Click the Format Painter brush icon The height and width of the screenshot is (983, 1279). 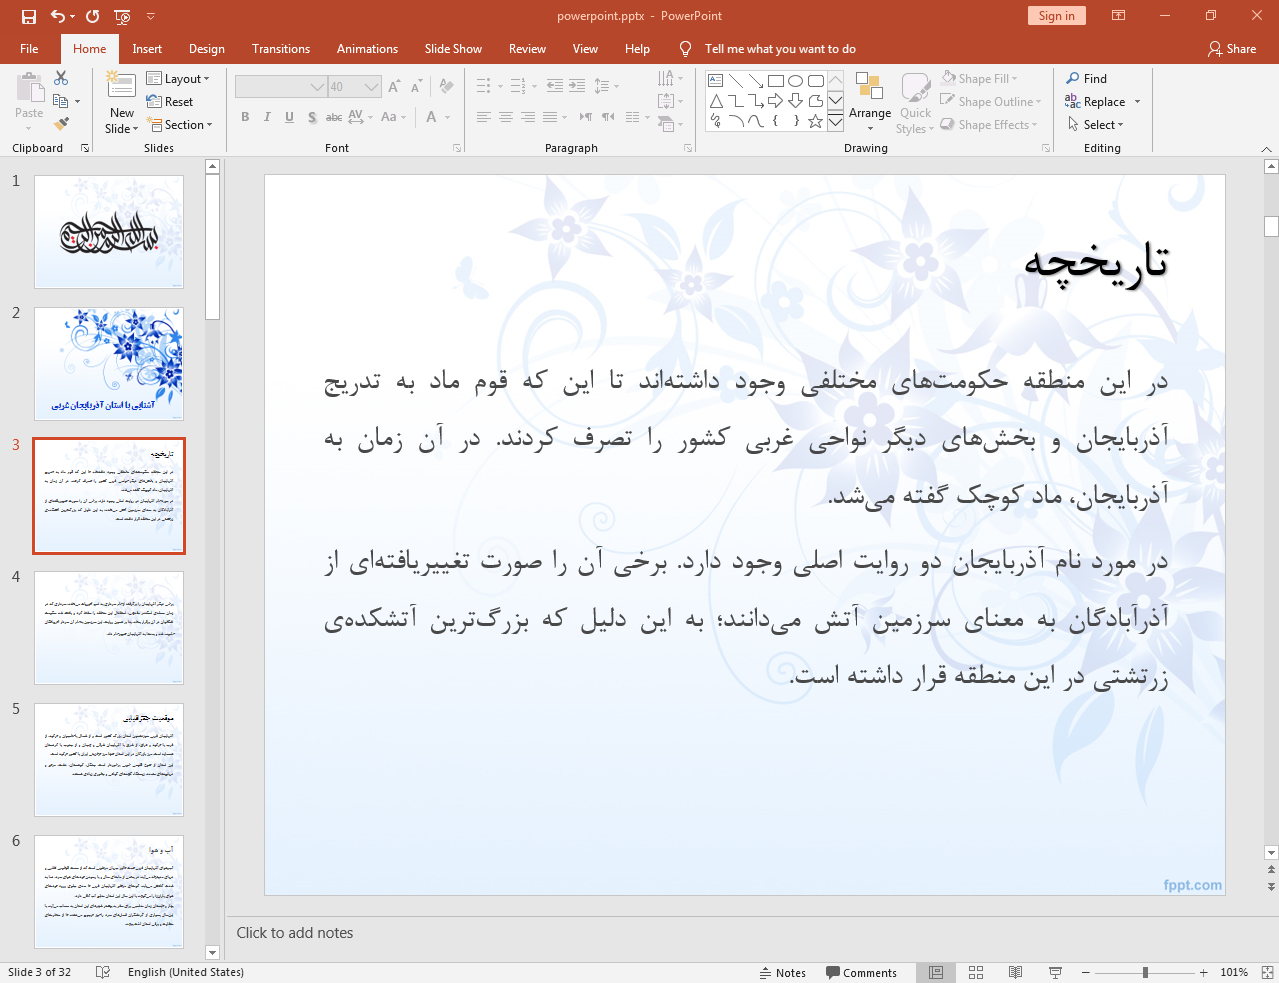(x=61, y=124)
